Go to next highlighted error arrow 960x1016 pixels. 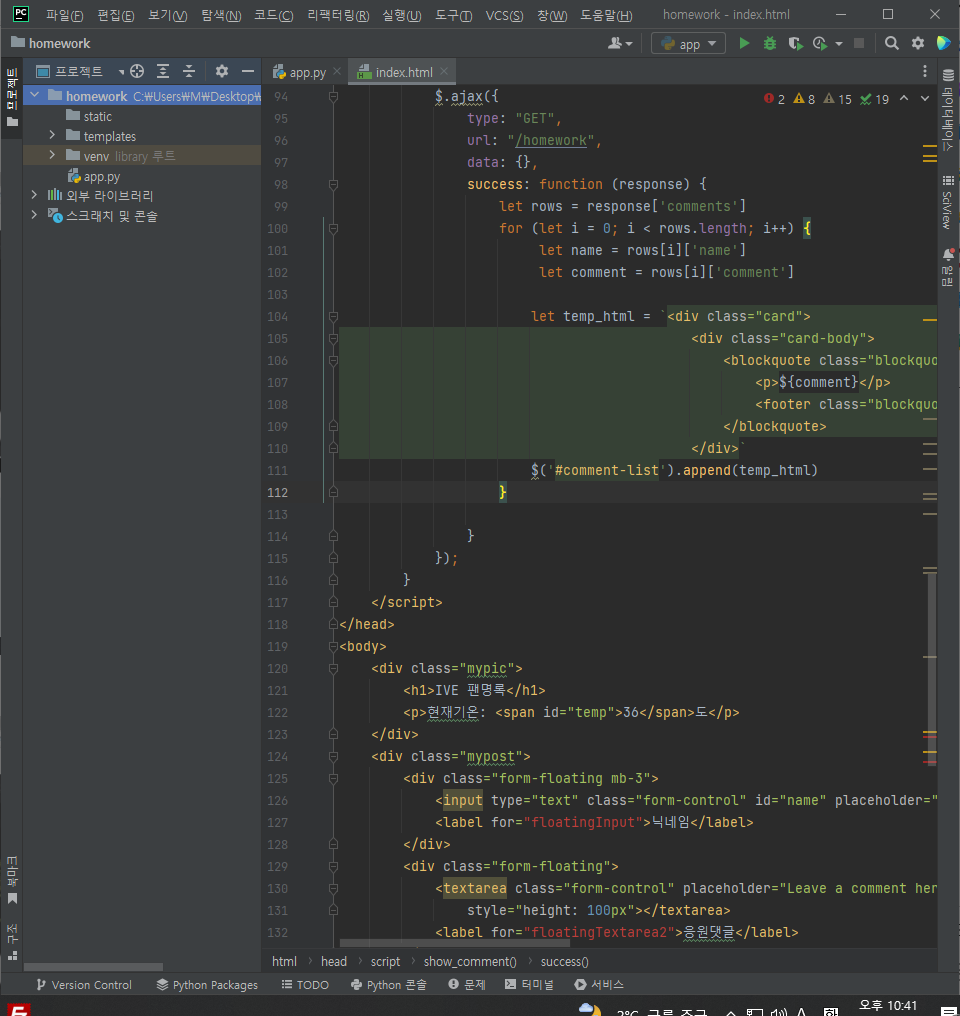925,98
